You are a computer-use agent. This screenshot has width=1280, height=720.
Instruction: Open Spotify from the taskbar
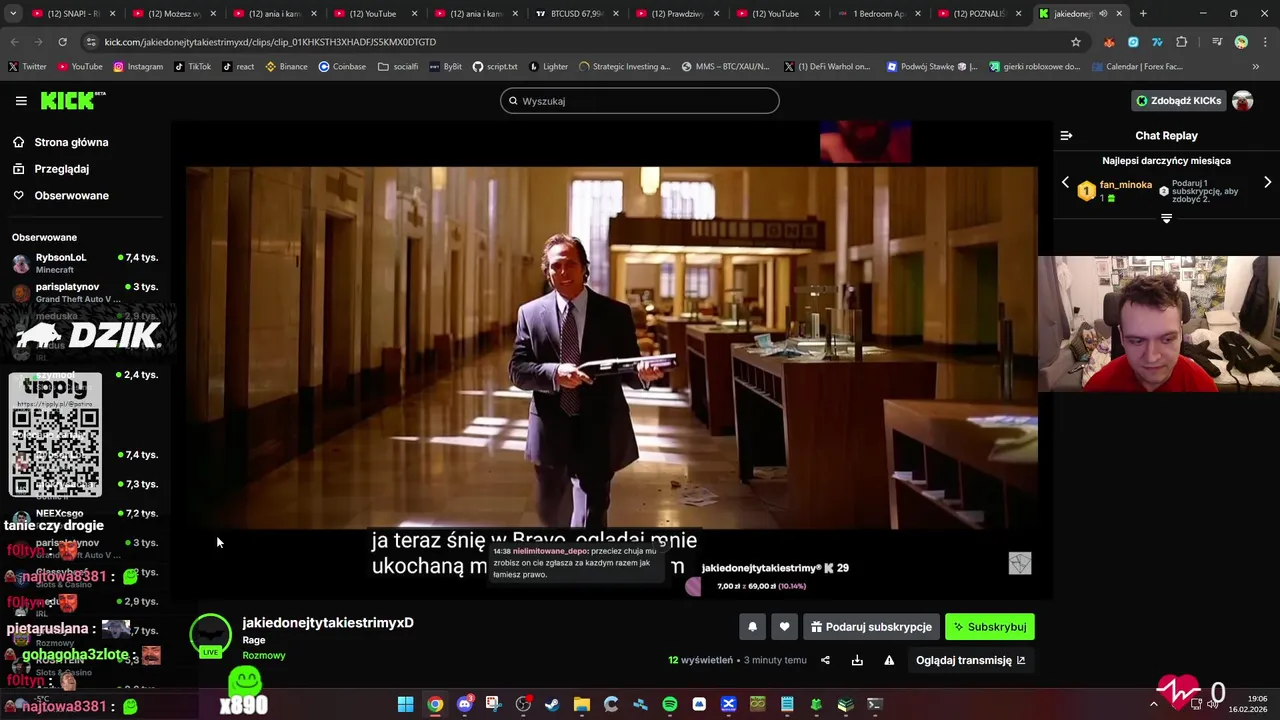click(670, 704)
